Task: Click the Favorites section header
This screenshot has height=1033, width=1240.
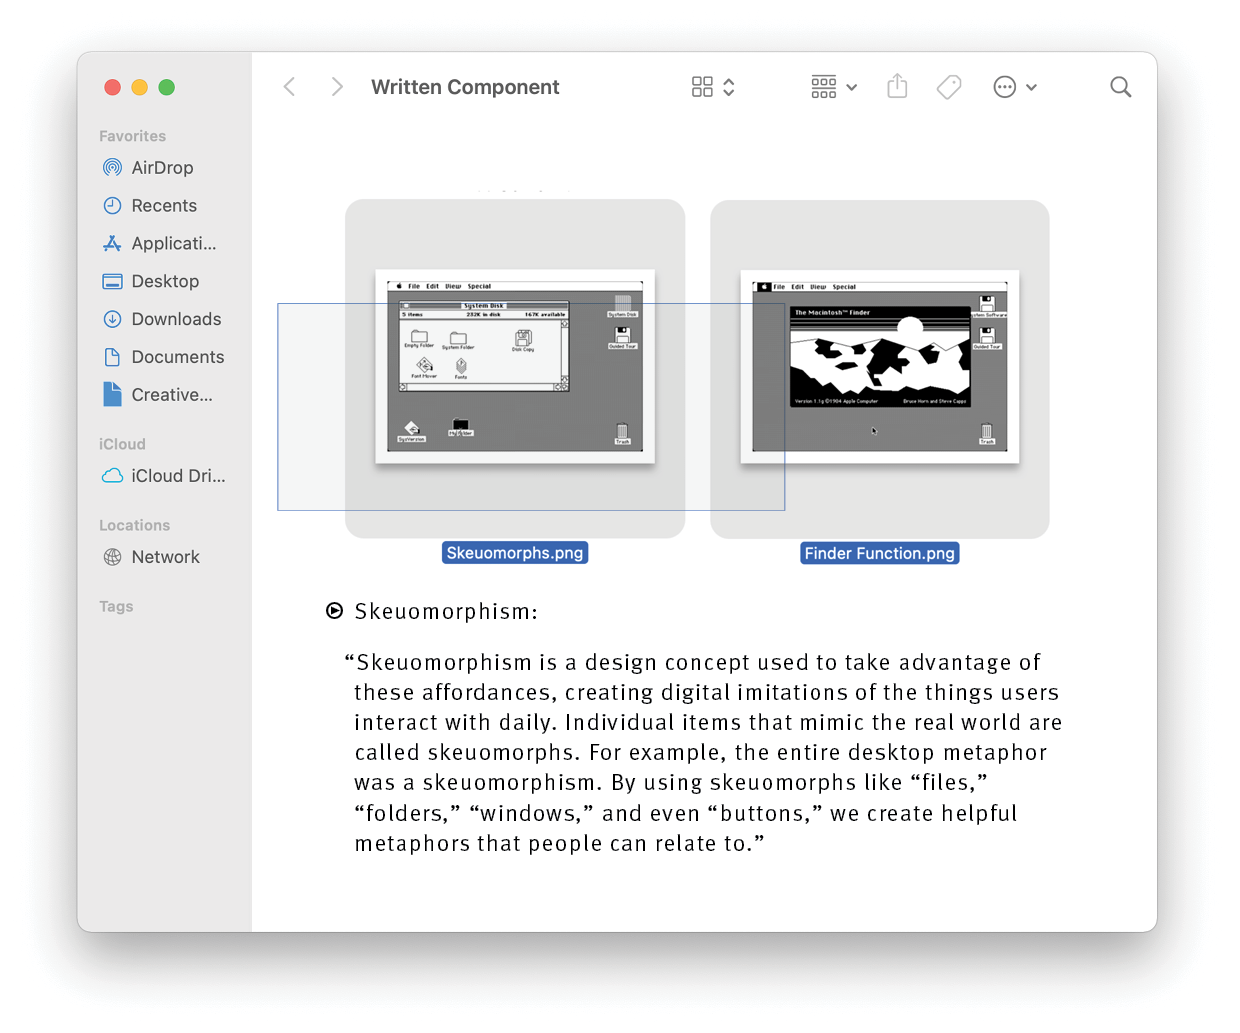Action: click(x=132, y=136)
